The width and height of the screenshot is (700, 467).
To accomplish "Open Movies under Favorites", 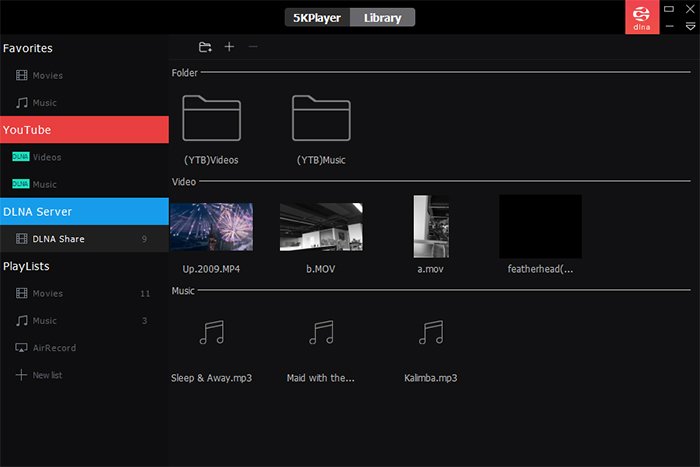I will pyautogui.click(x=84, y=75).
